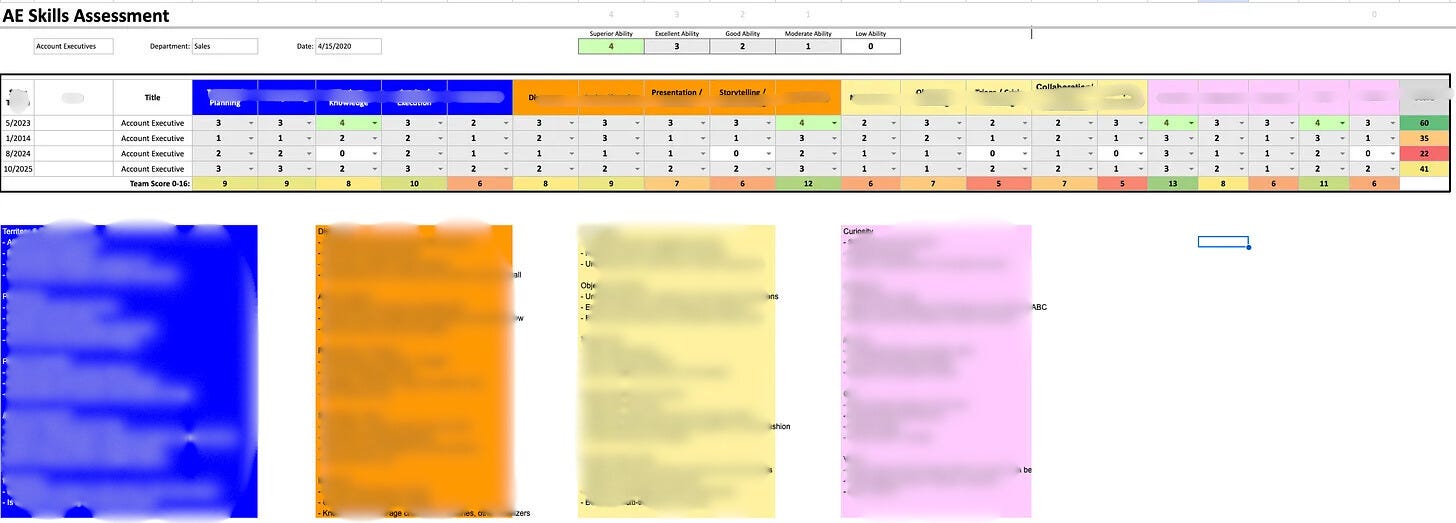Click the Date field showing 4/15/2020
This screenshot has width=1456, height=523.
(x=348, y=46)
